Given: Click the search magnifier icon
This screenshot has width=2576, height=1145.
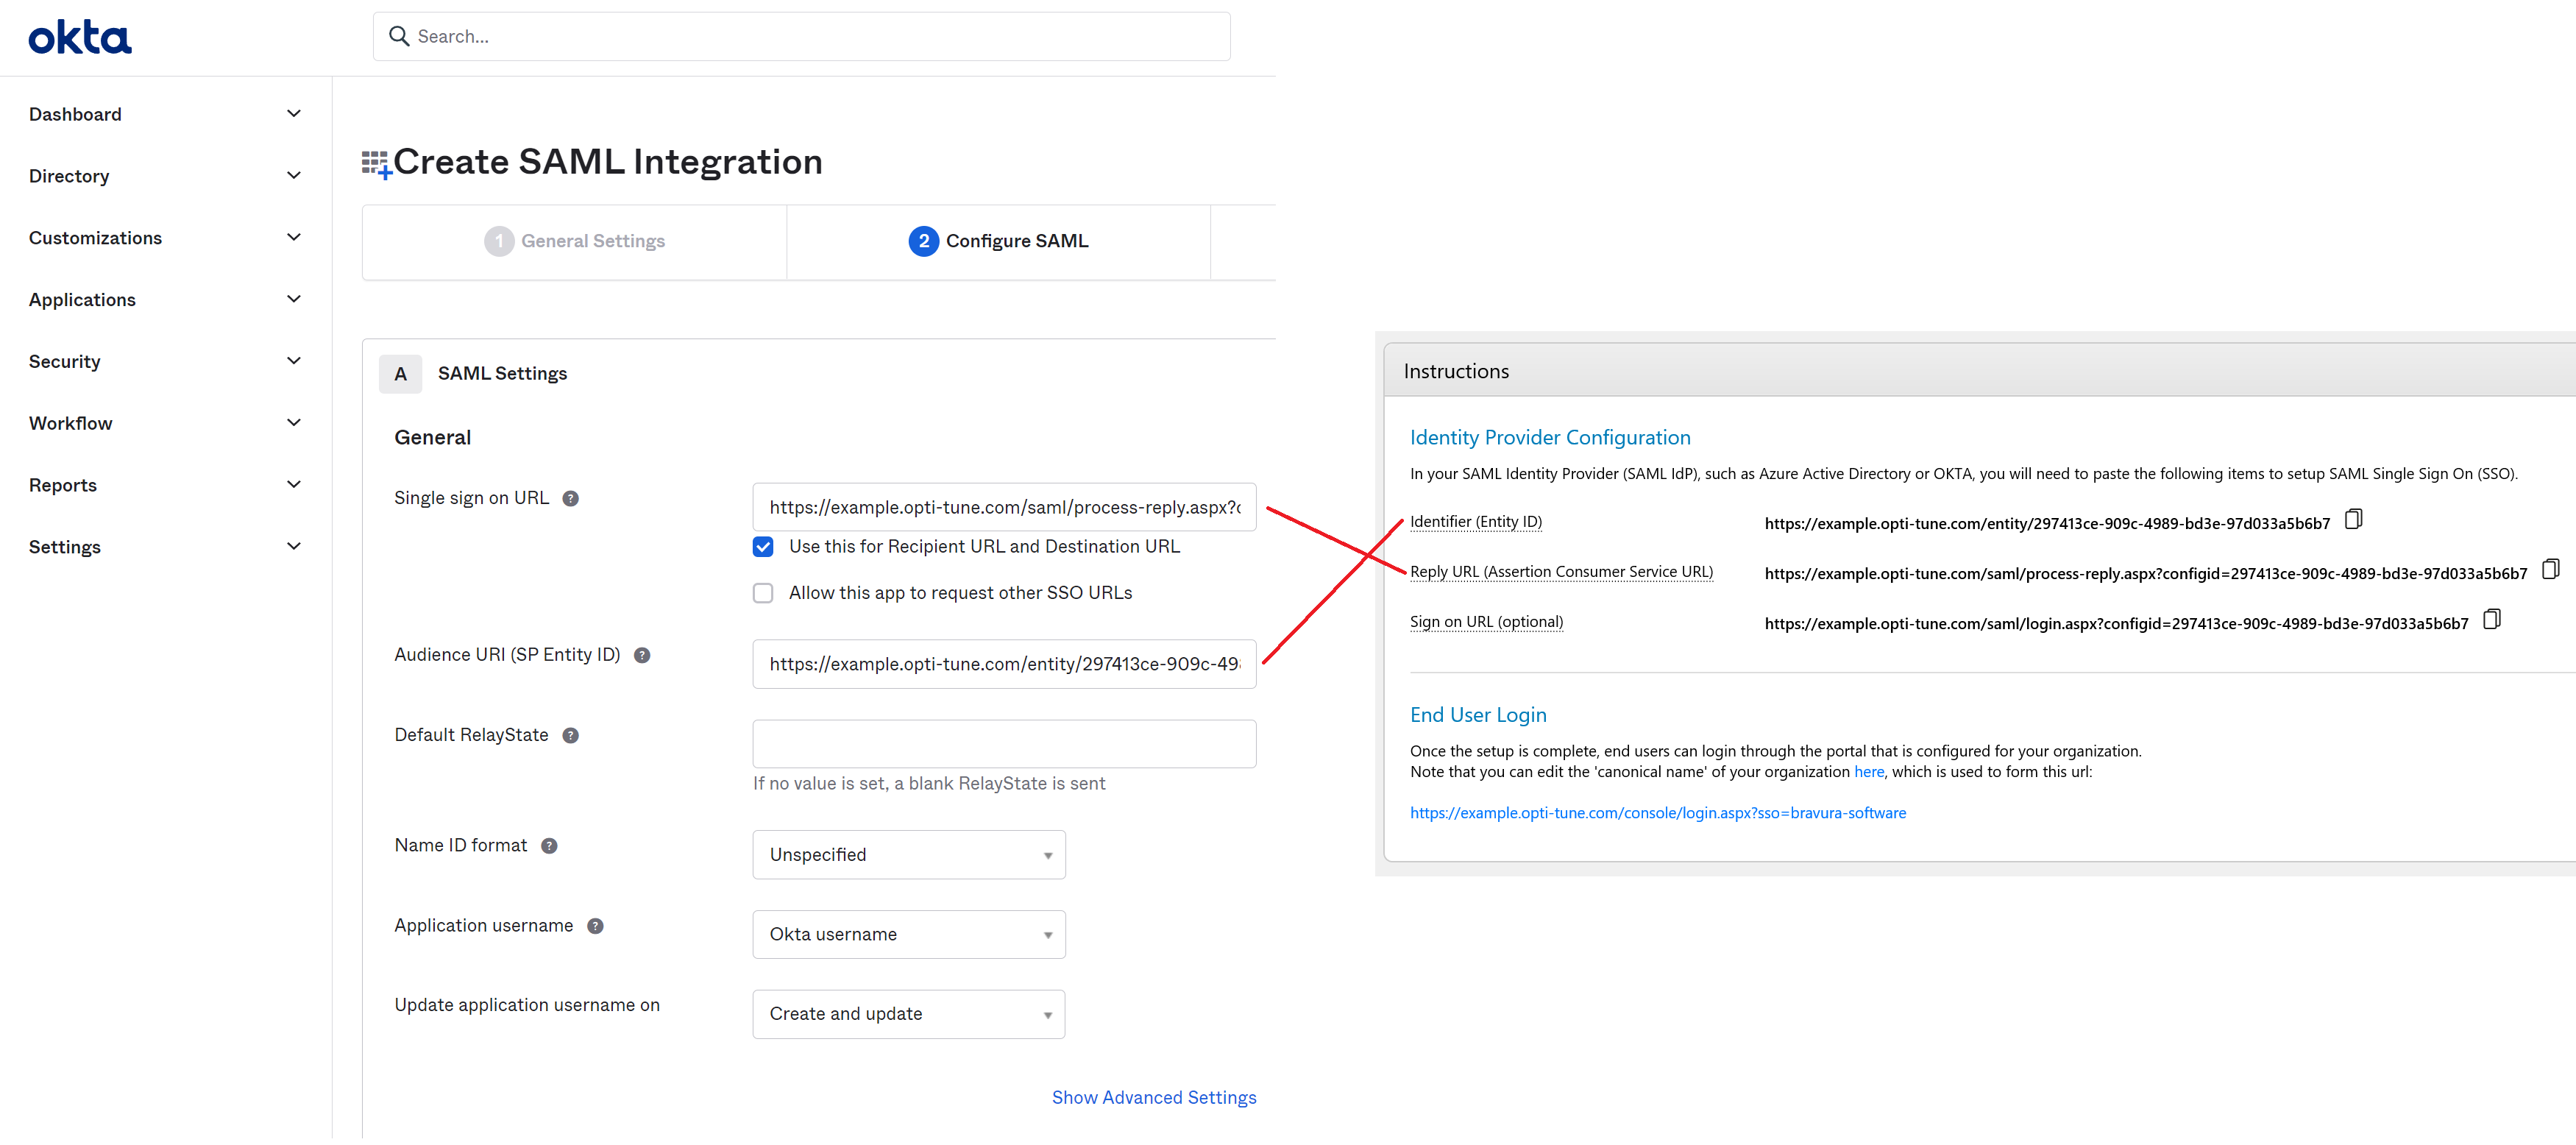Looking at the screenshot, I should coord(399,36).
